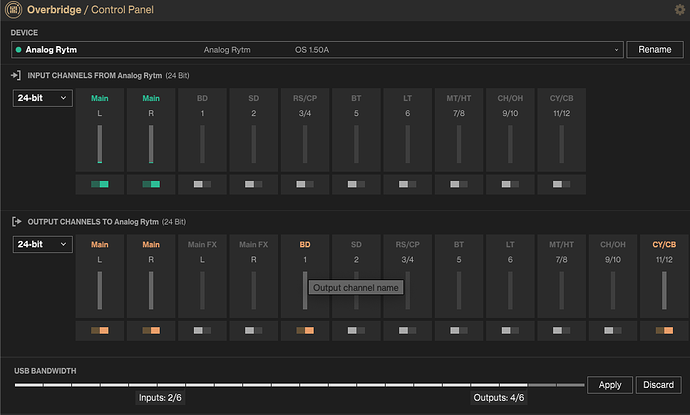Click output CY/CB channel name
This screenshot has height=415, width=690.
pos(664,245)
